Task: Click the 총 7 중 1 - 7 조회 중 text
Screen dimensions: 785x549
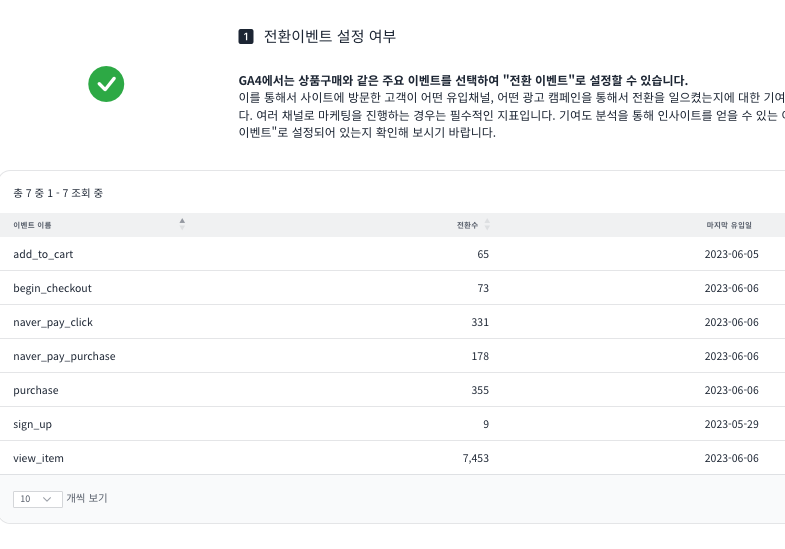Action: [x=58, y=193]
